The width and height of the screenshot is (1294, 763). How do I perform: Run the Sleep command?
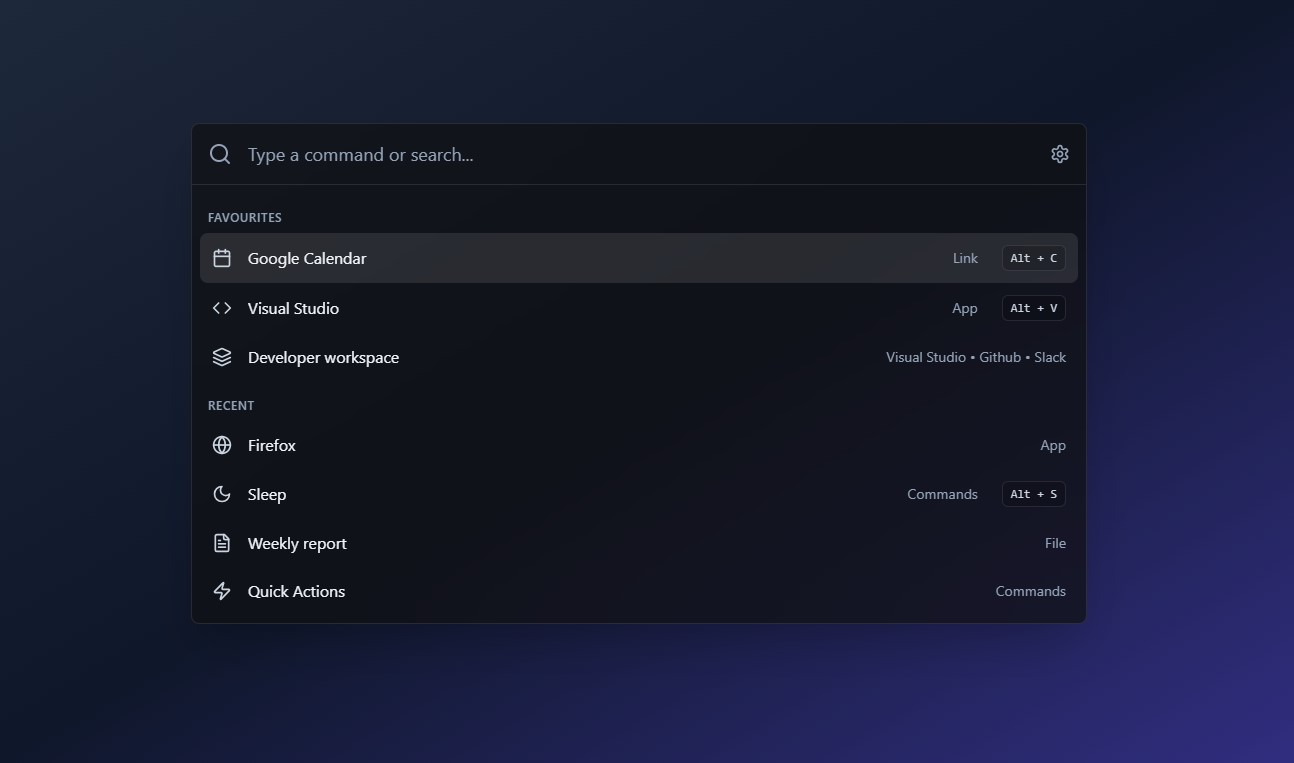639,494
